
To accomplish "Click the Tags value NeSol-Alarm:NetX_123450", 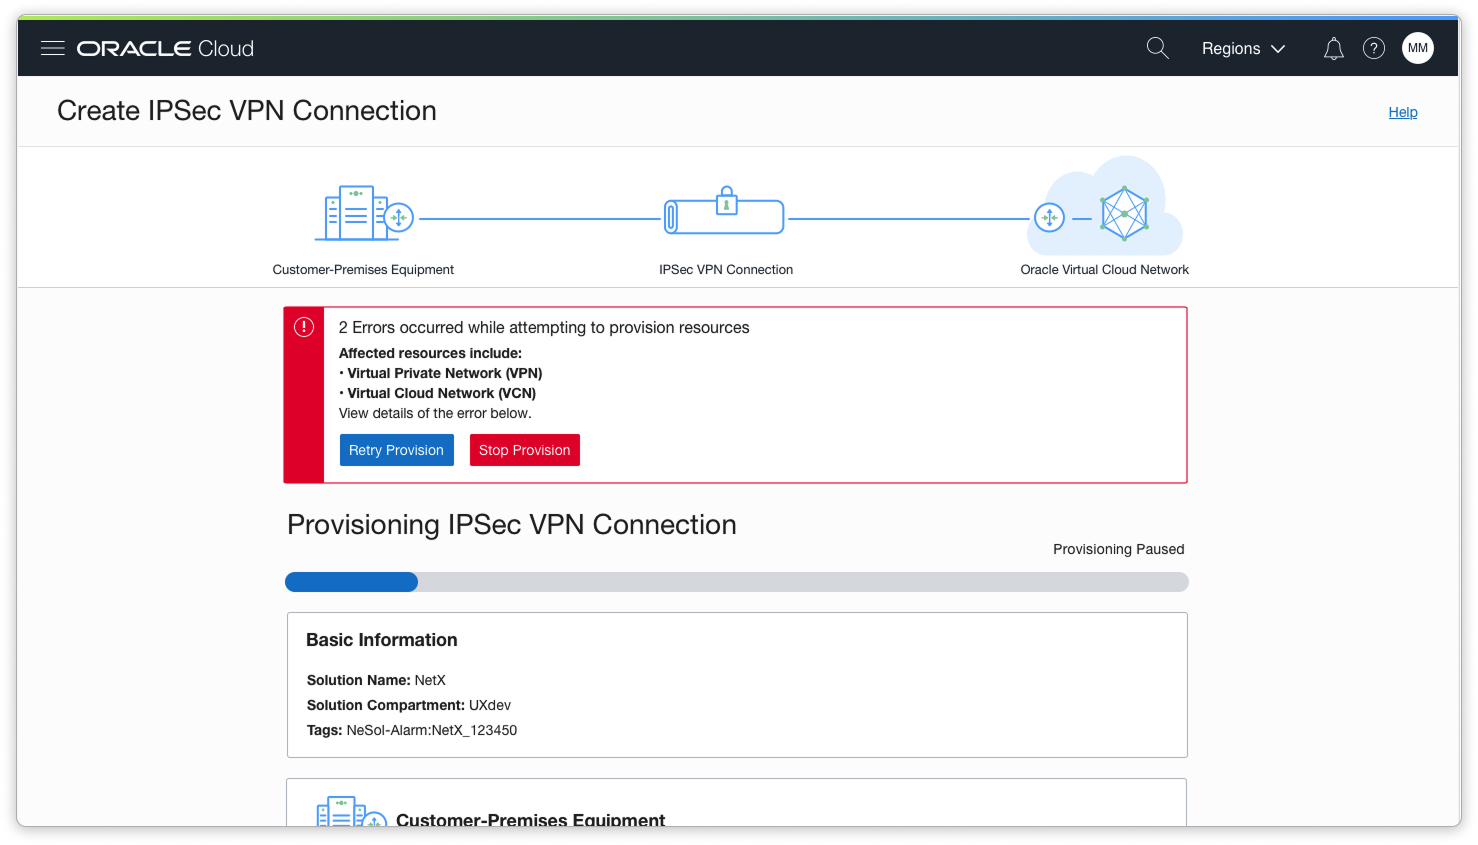I will [x=432, y=730].
